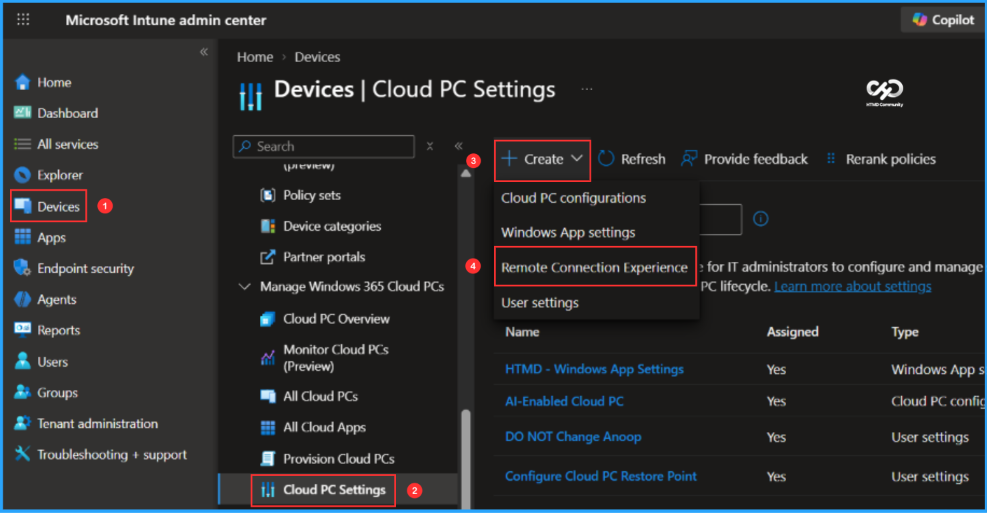The image size is (988, 513).
Task: Click the info icon beside the filter box
Action: [761, 219]
